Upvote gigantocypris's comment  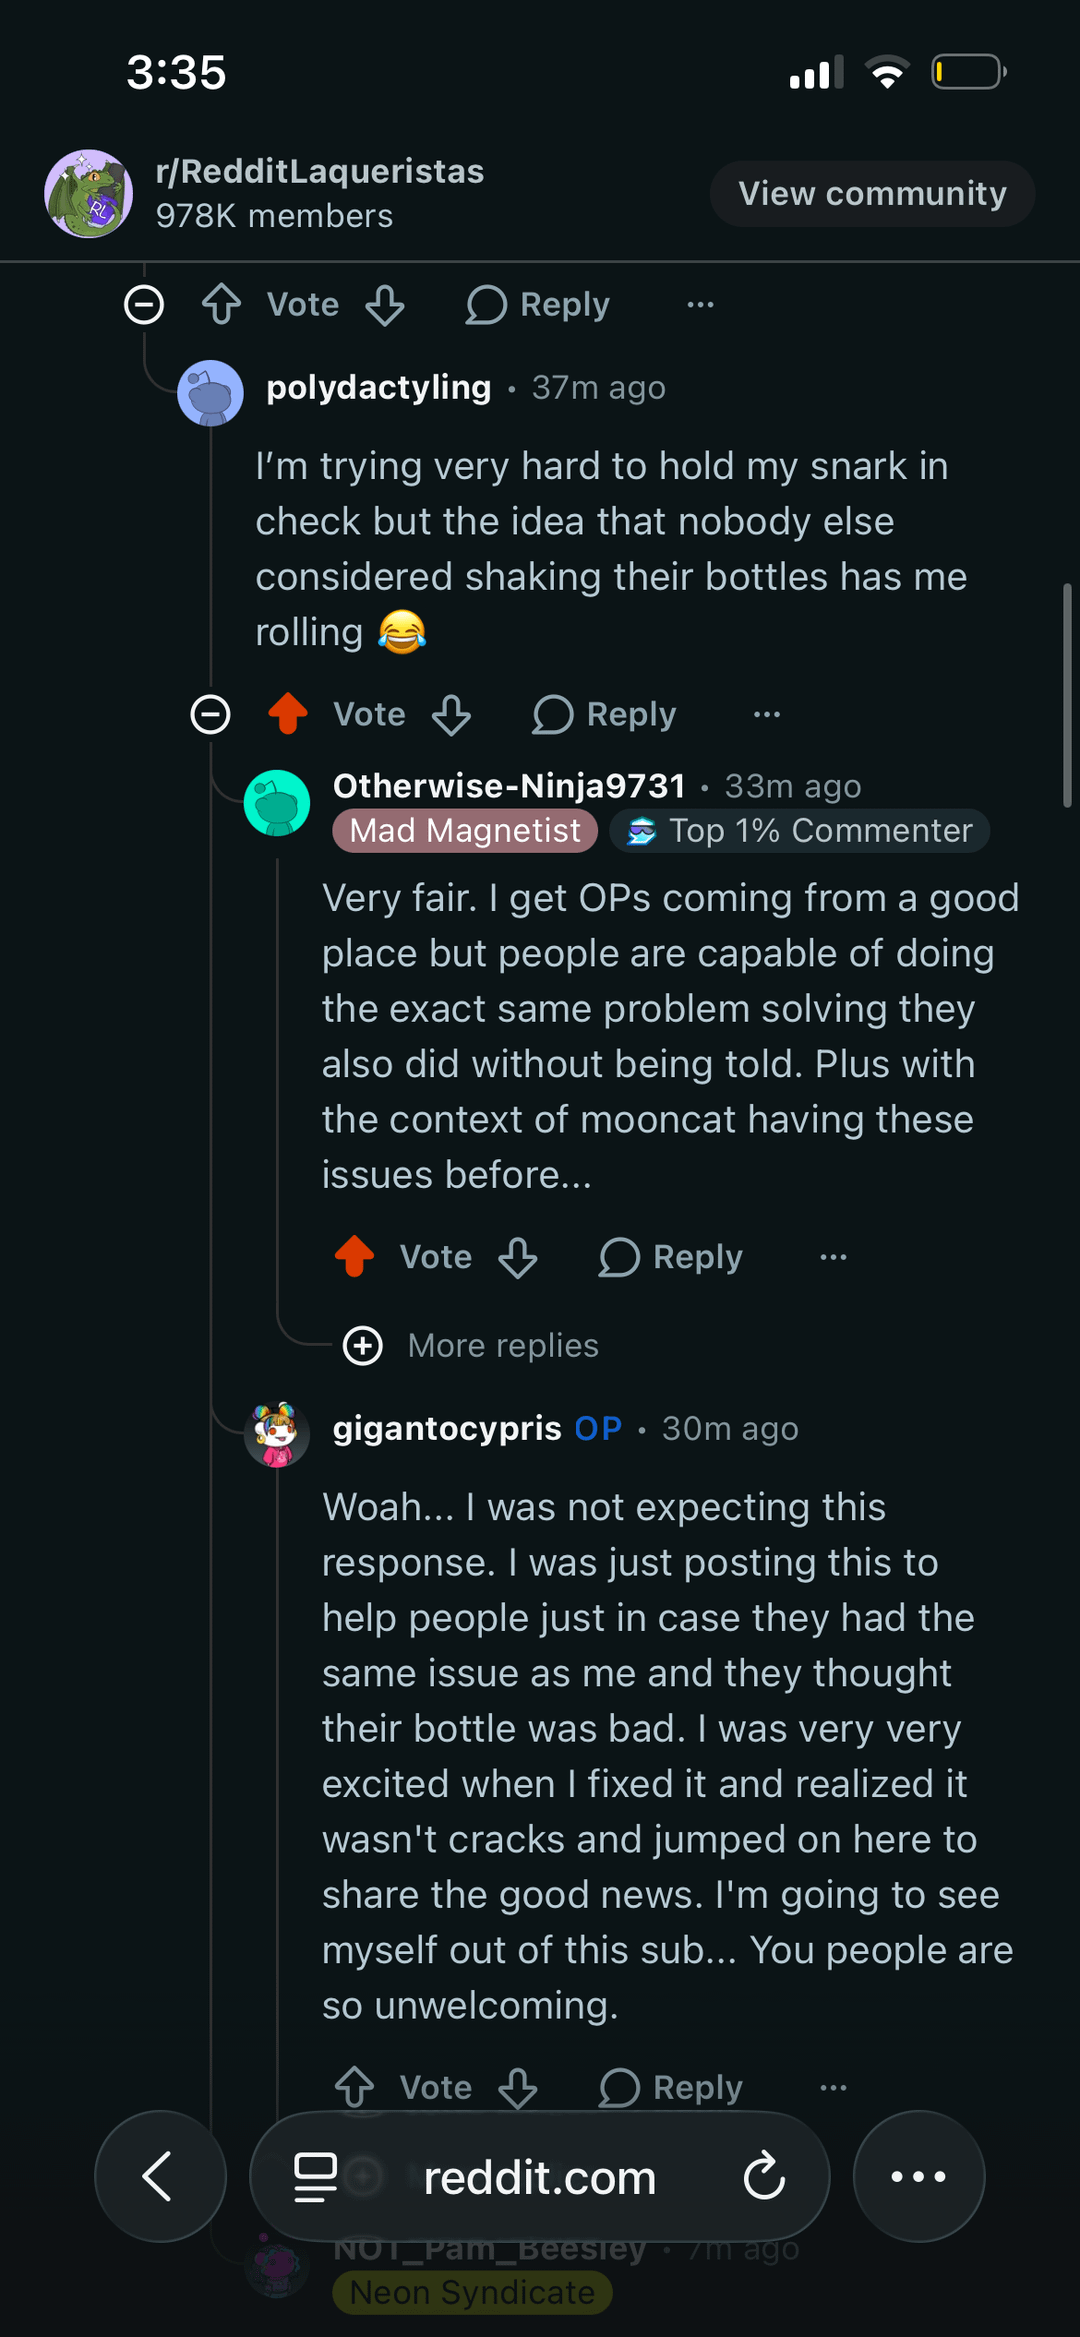click(x=354, y=2087)
